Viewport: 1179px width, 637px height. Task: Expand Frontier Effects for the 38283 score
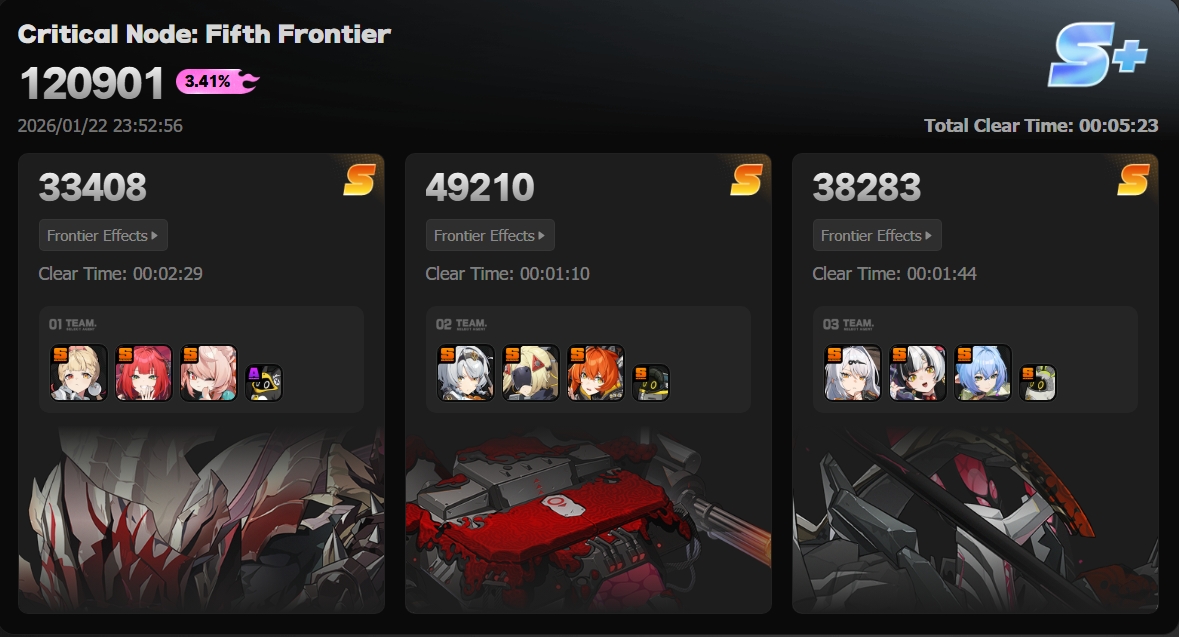pyautogui.click(x=877, y=235)
